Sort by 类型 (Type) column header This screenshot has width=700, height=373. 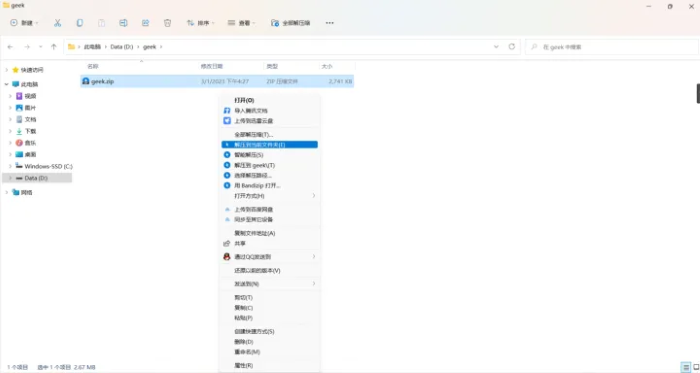[272, 66]
